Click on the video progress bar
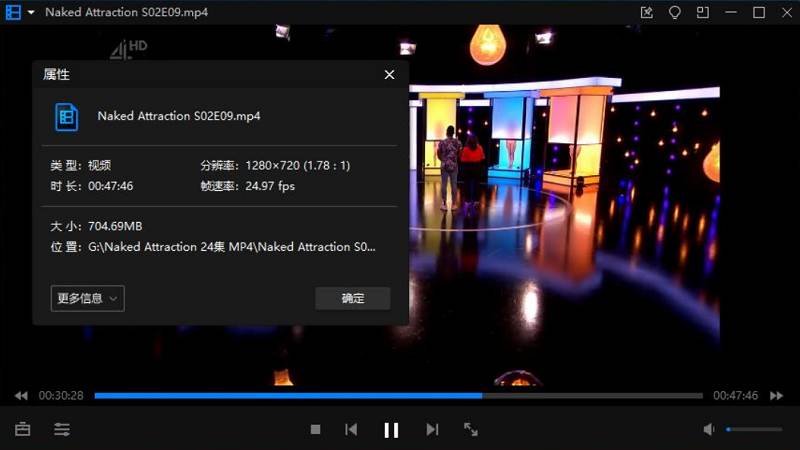 click(398, 396)
